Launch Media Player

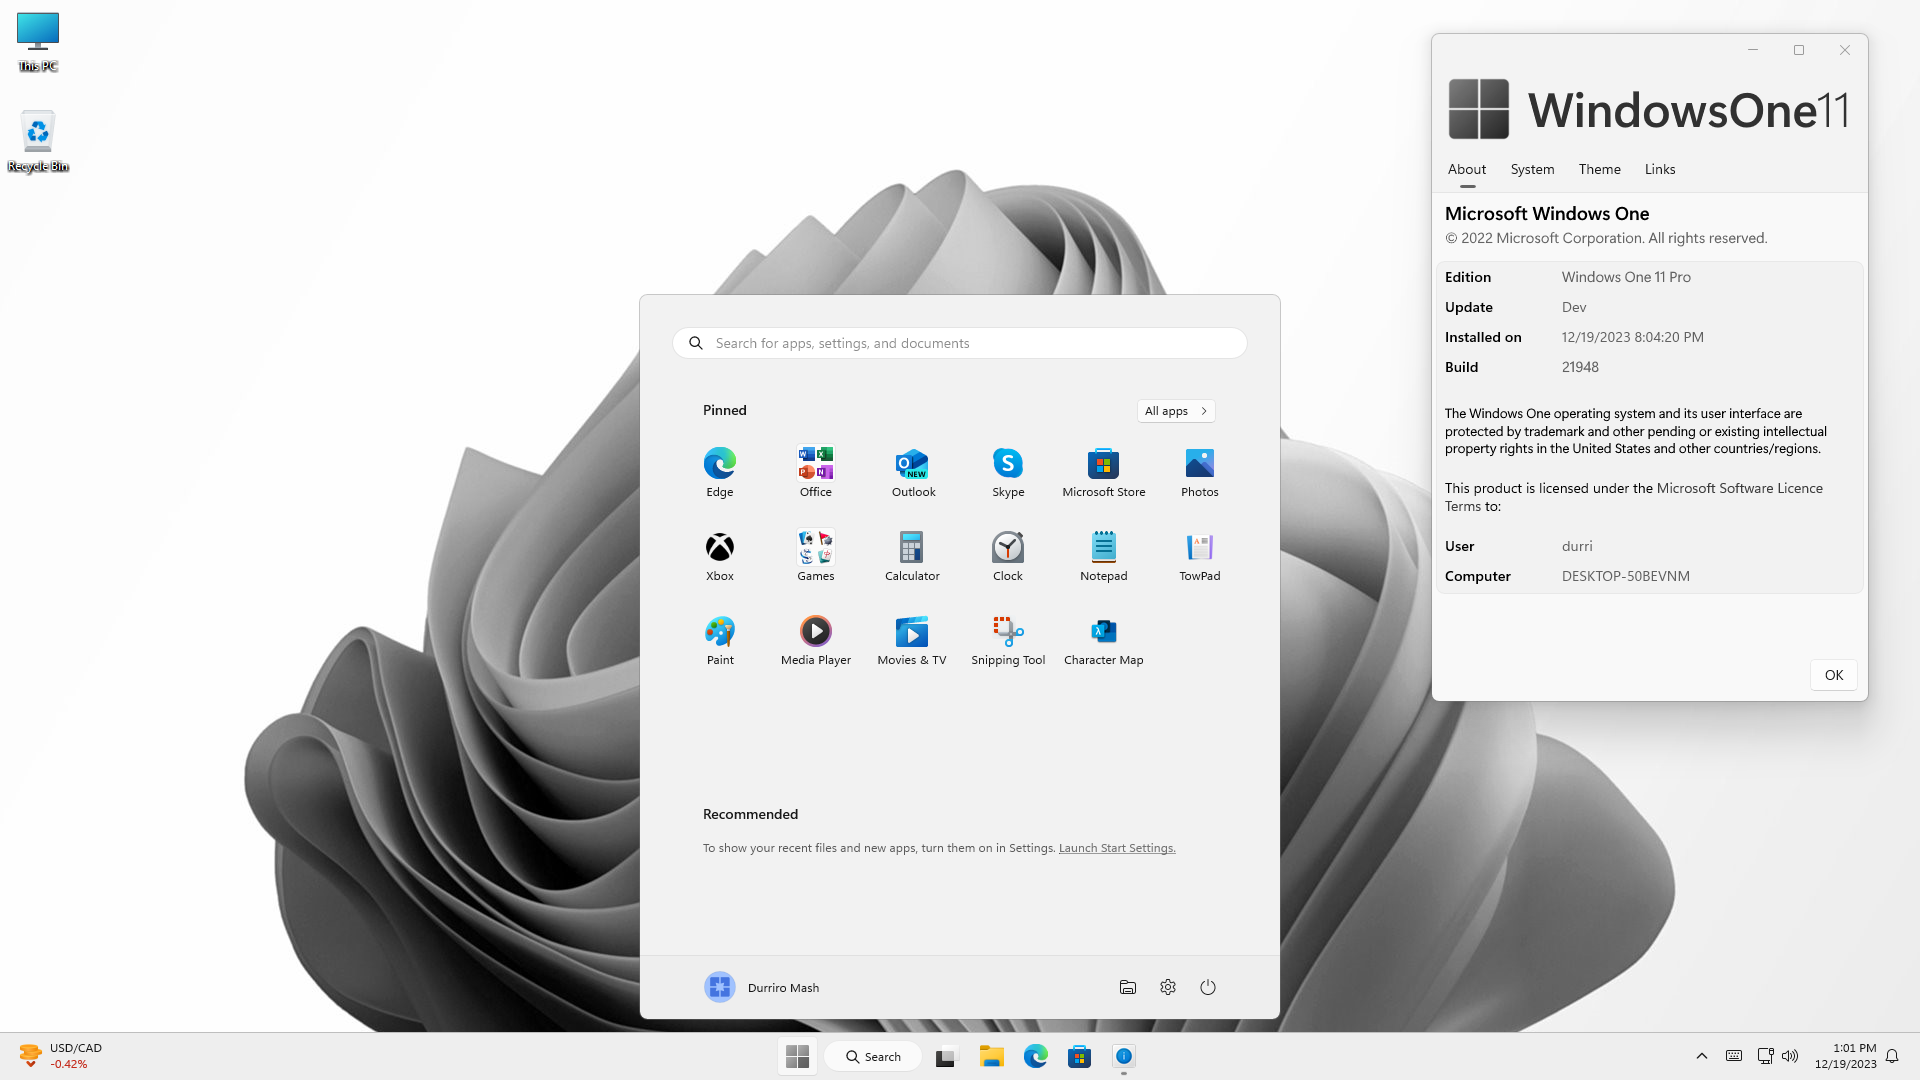click(x=816, y=640)
